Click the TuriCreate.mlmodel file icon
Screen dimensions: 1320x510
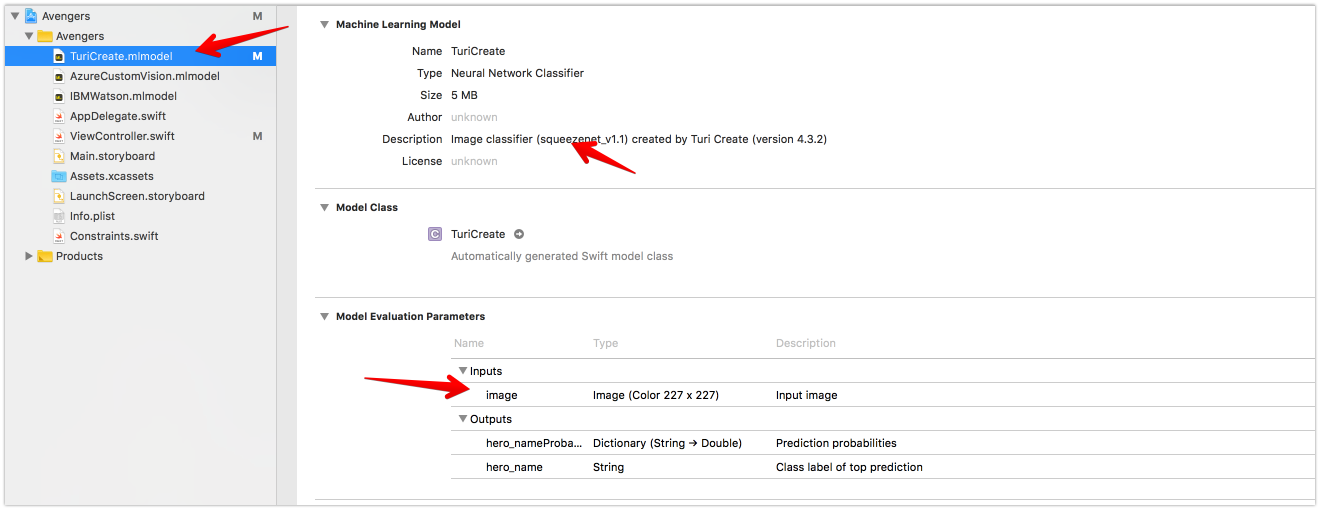coord(59,56)
